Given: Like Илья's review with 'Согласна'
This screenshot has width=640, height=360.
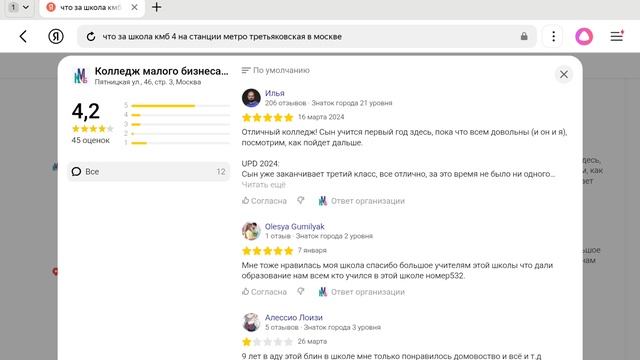Looking at the screenshot, I should coord(264,200).
